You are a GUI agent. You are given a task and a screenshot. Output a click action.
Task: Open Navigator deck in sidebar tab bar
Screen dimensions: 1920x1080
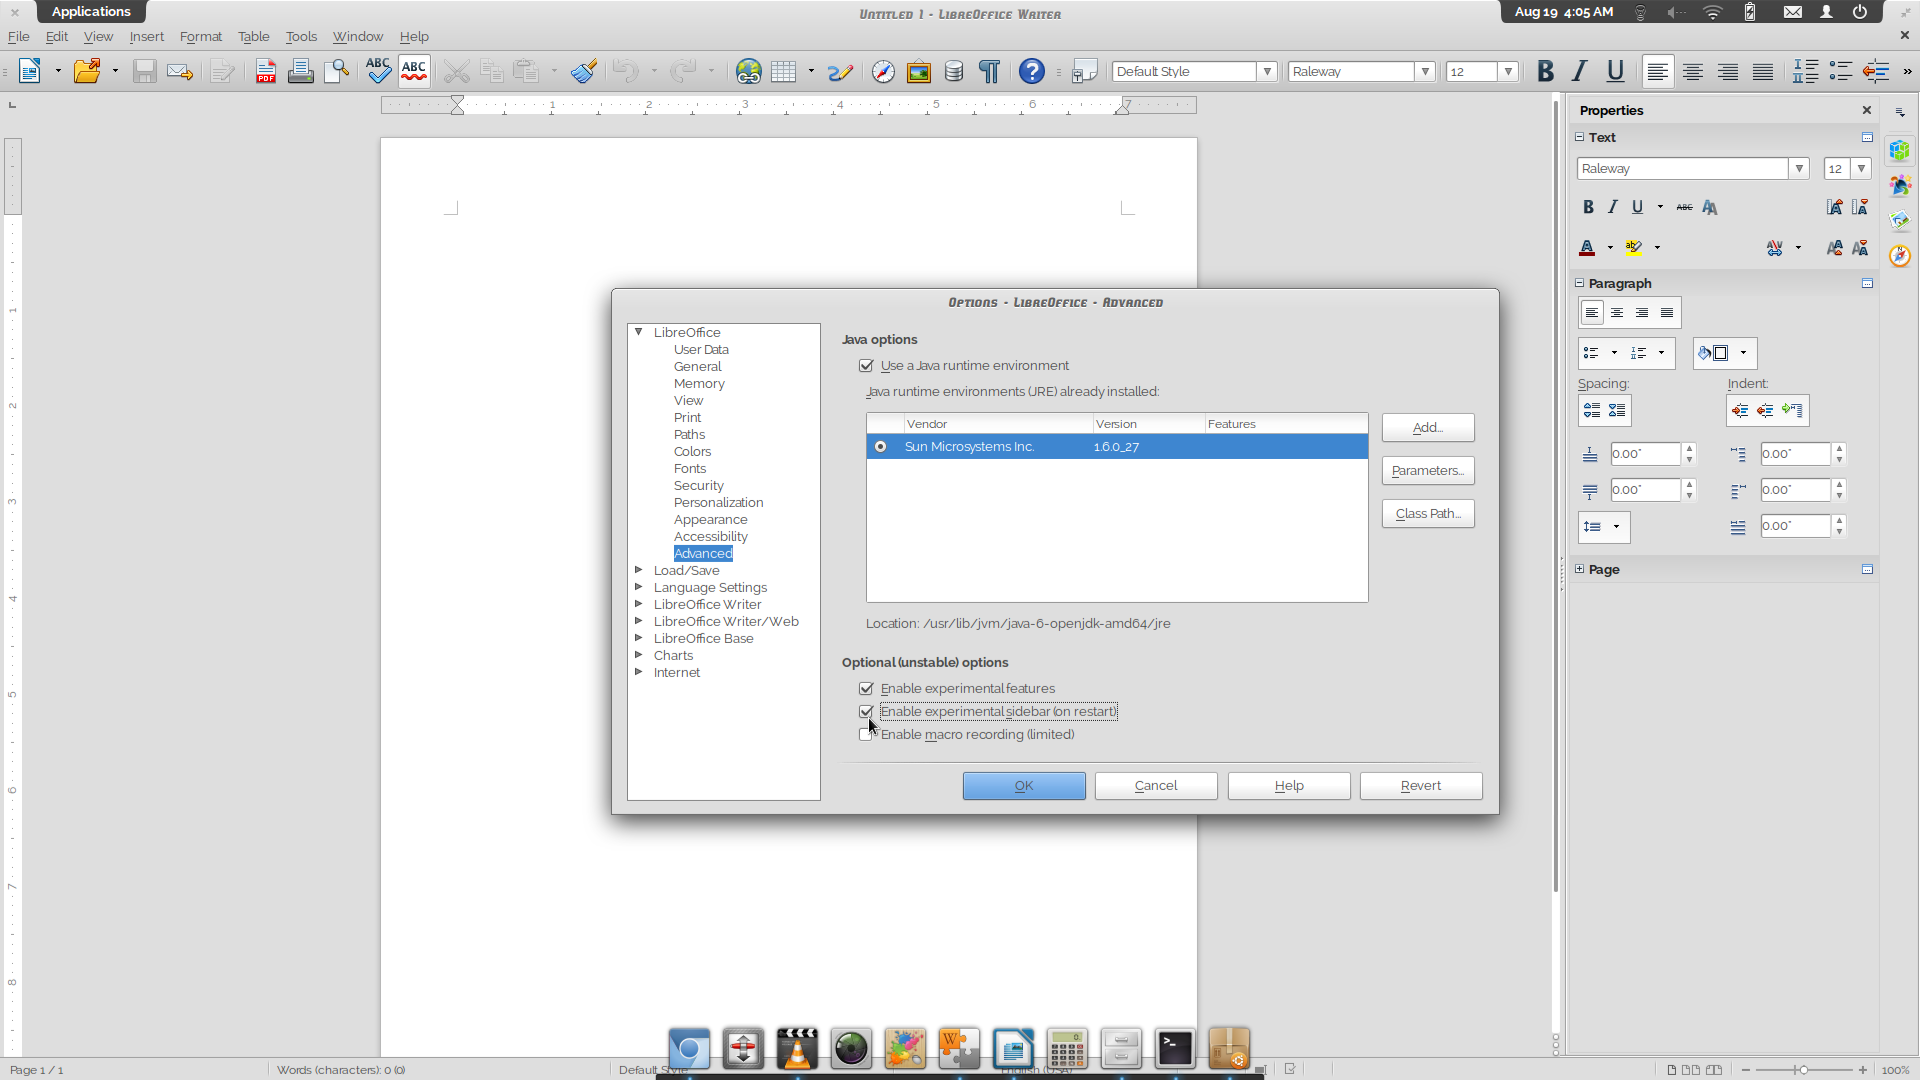pyautogui.click(x=1900, y=256)
